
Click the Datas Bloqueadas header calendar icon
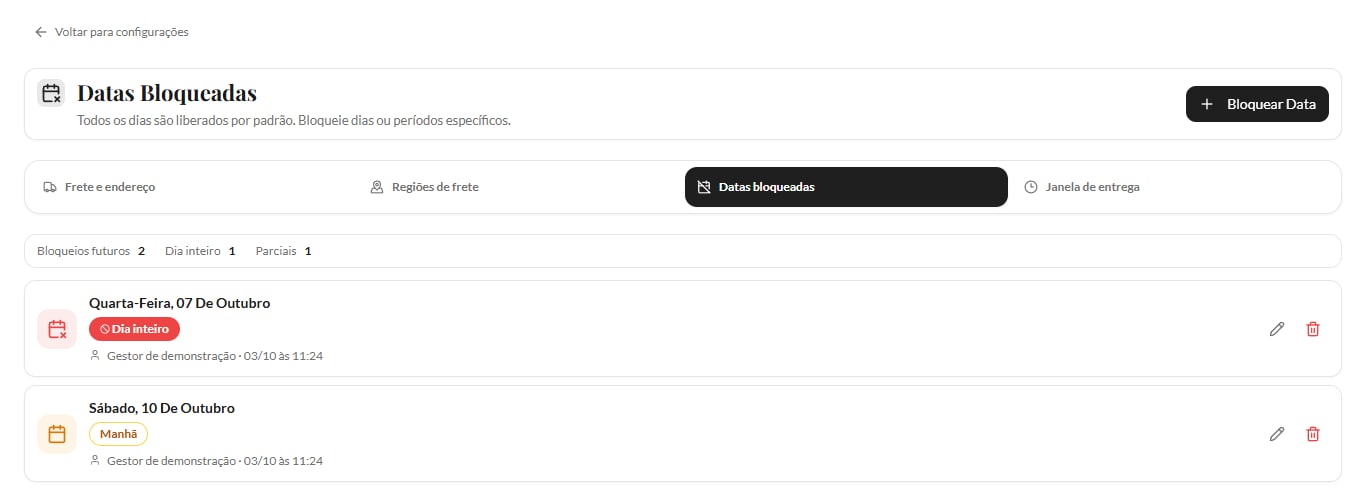click(x=51, y=94)
